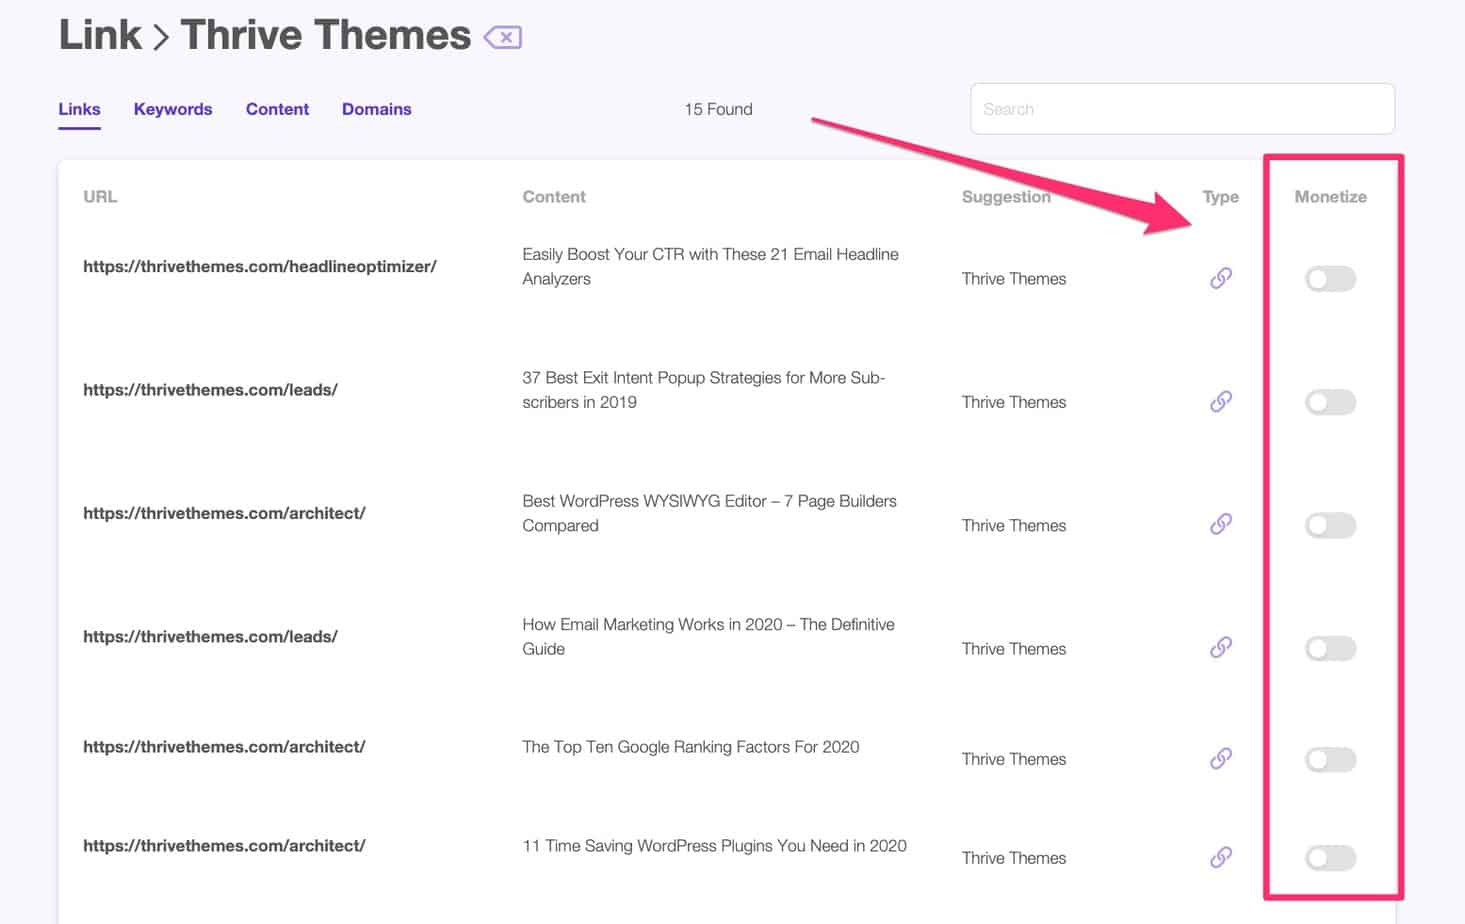Image resolution: width=1465 pixels, height=924 pixels.
Task: Enable Monetize toggle for headlineoptimizer URL
Action: tap(1330, 279)
